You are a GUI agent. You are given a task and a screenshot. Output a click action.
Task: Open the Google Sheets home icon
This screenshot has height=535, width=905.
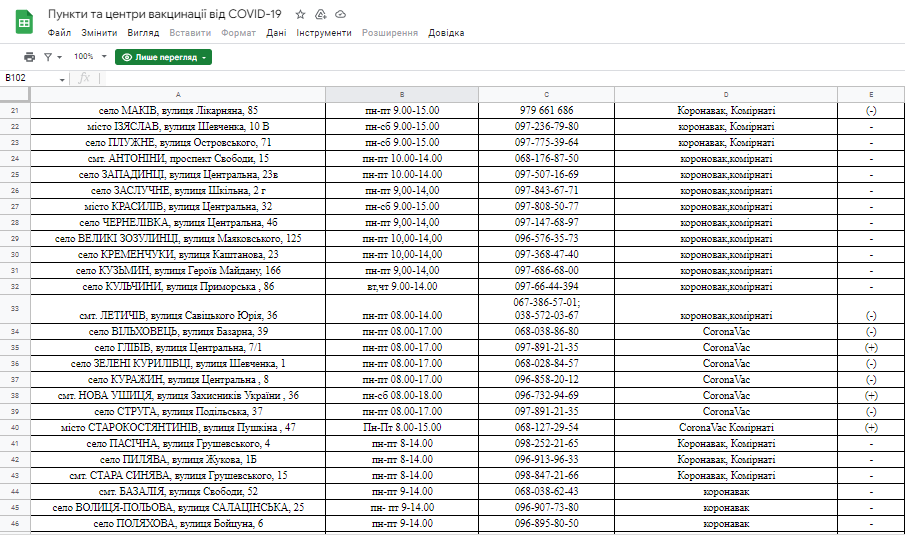[x=23, y=23]
